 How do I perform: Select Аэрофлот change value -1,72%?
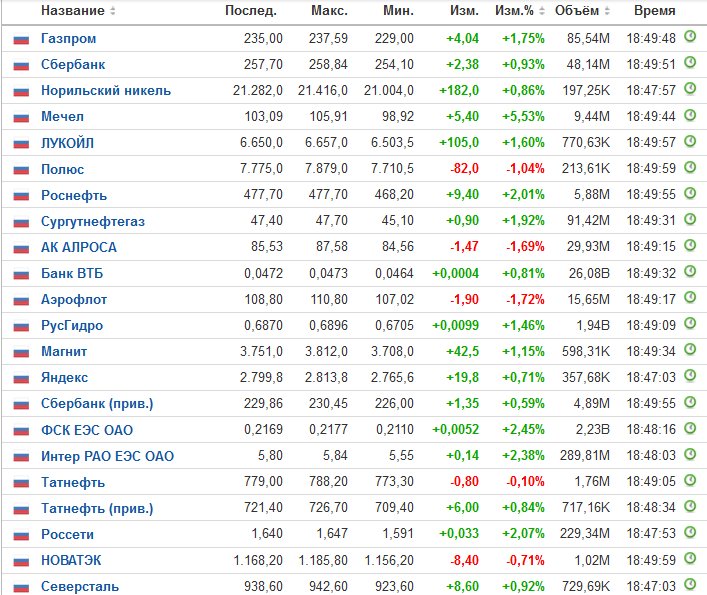(525, 299)
